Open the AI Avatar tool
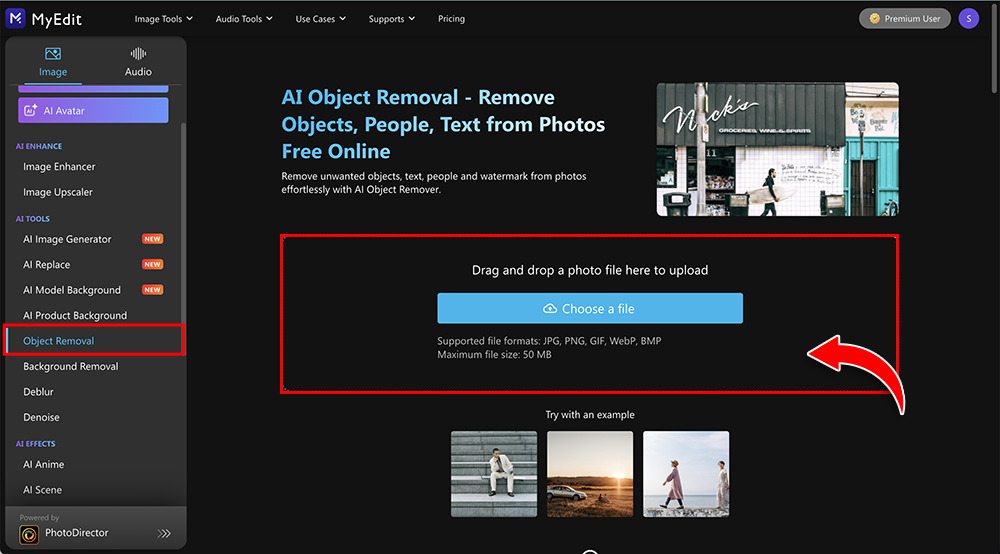This screenshot has width=1000, height=554. [x=93, y=110]
